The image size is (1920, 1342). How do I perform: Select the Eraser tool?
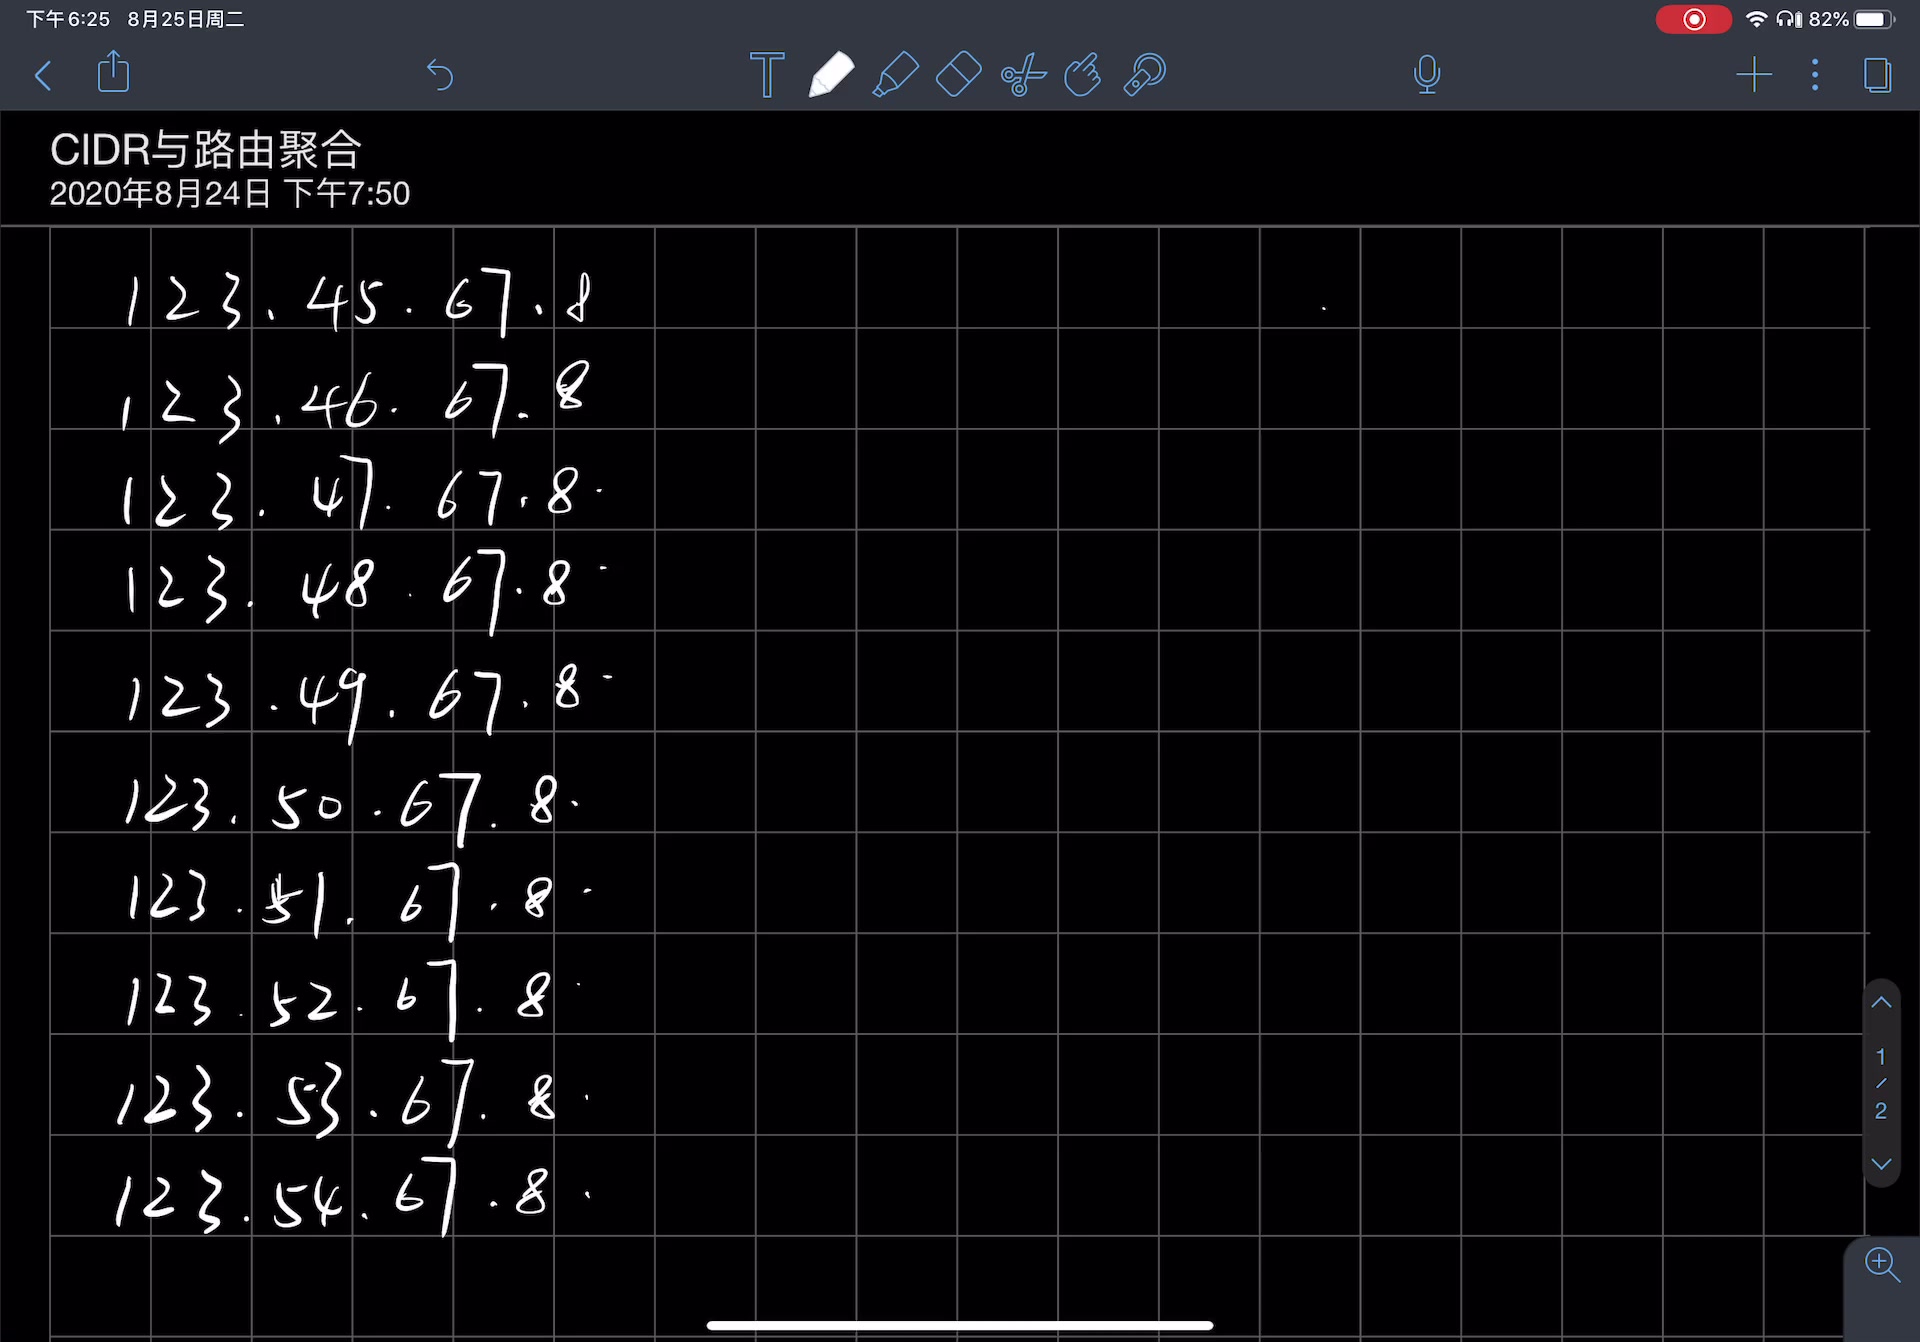(959, 73)
